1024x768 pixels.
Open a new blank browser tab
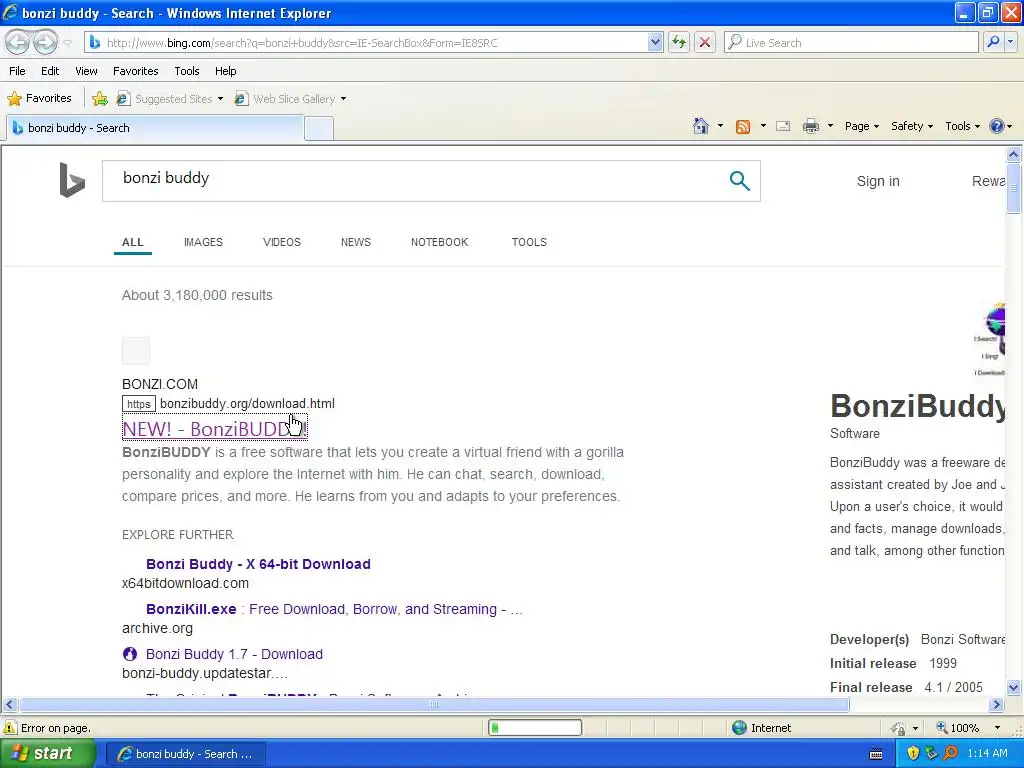coord(319,129)
